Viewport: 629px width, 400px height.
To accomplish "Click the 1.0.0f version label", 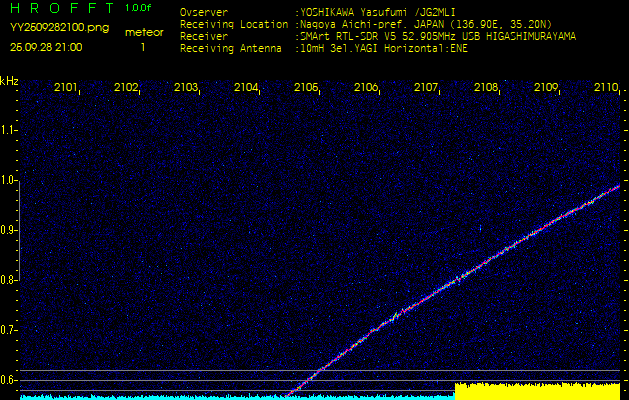I will pyautogui.click(x=139, y=8).
